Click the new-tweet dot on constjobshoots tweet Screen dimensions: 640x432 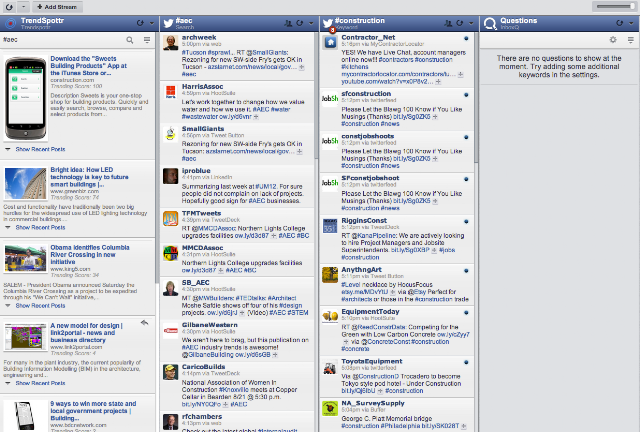click(x=466, y=137)
